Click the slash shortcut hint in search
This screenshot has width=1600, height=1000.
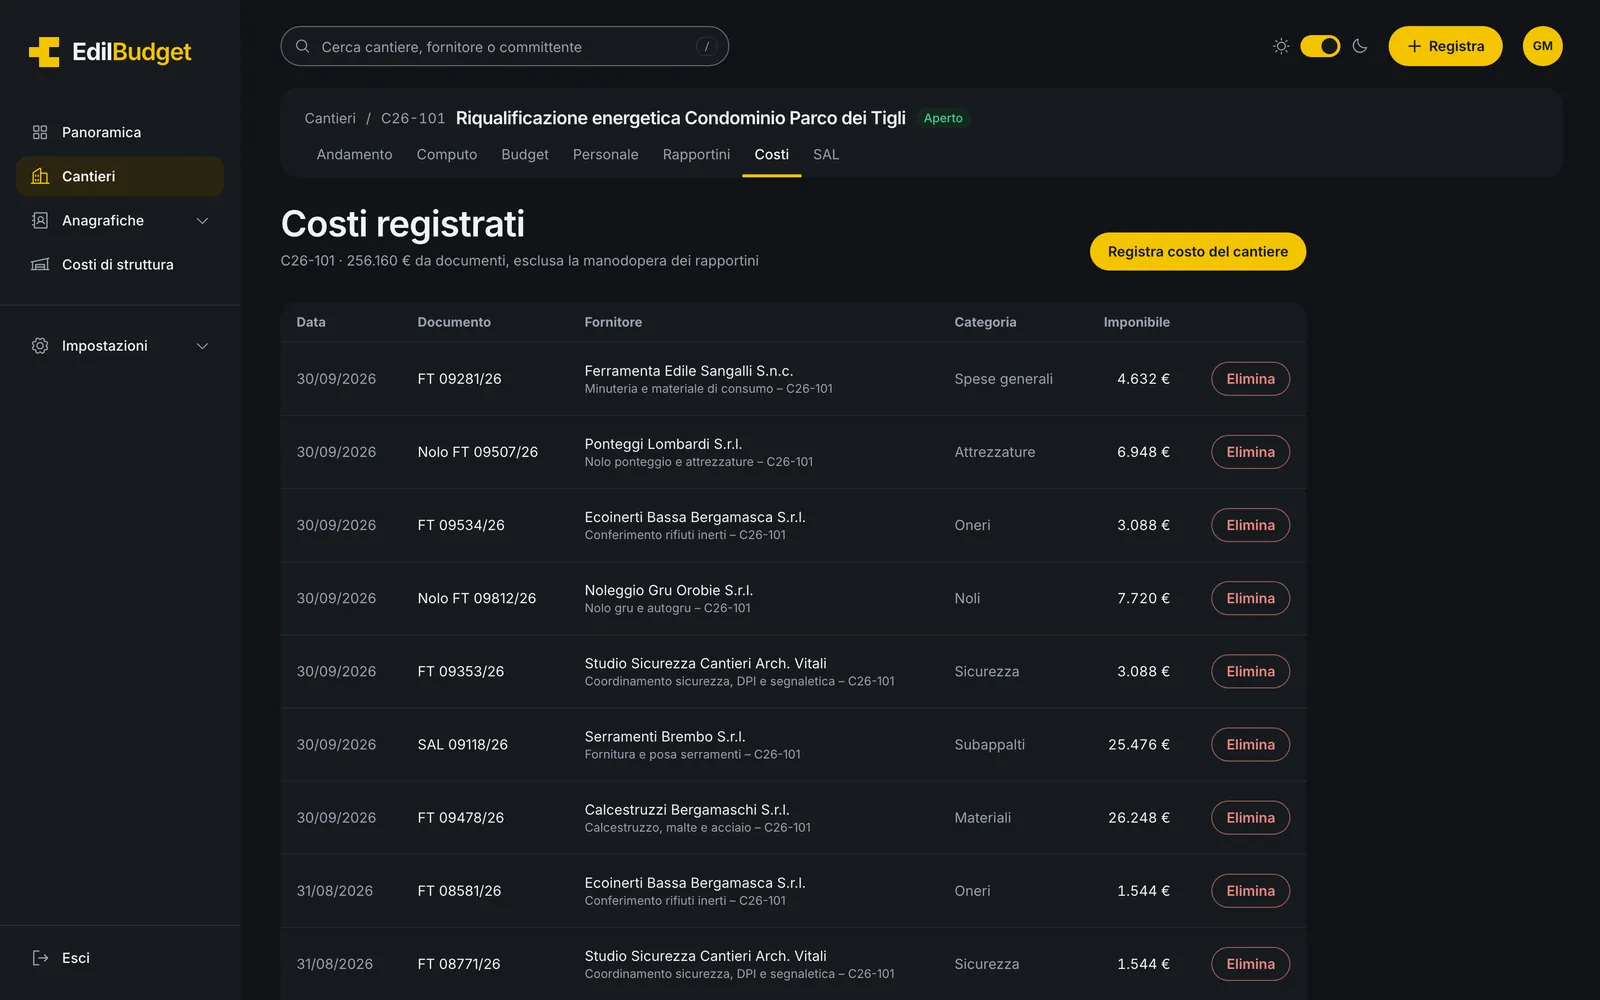(x=707, y=46)
